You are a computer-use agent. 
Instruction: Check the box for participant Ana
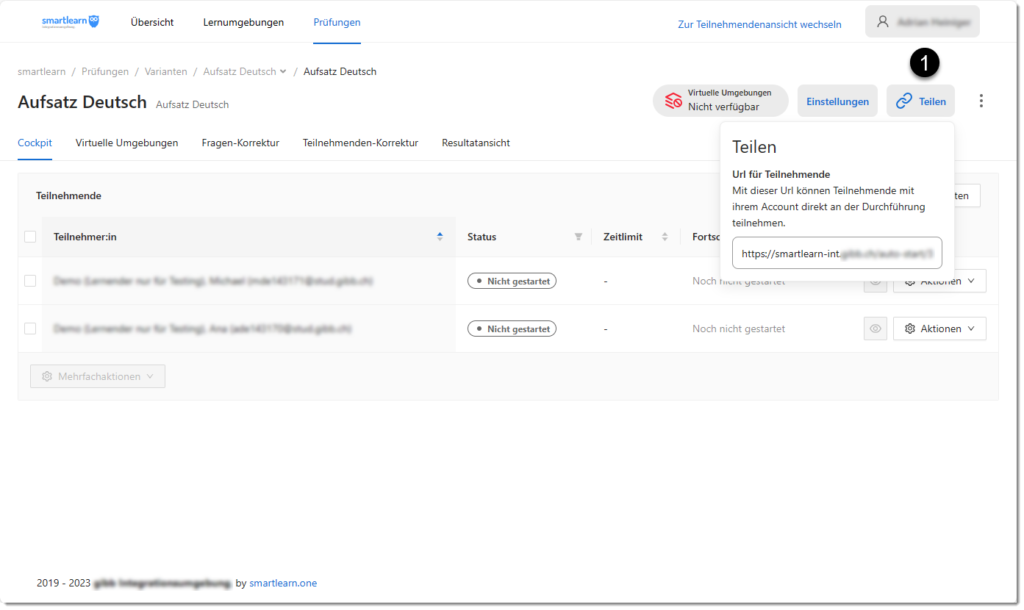tap(30, 329)
